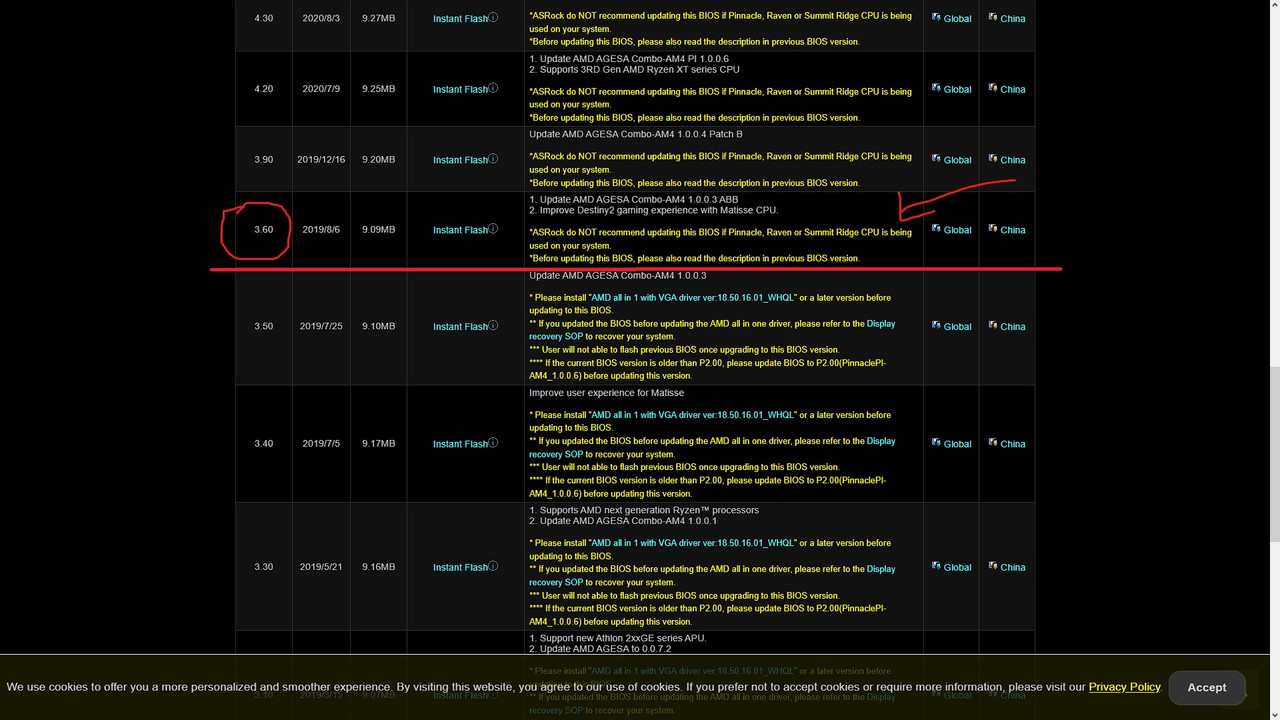Click info icon beside Instant Flash, row 3.30
Screen dimensions: 1280x720
click(493, 566)
